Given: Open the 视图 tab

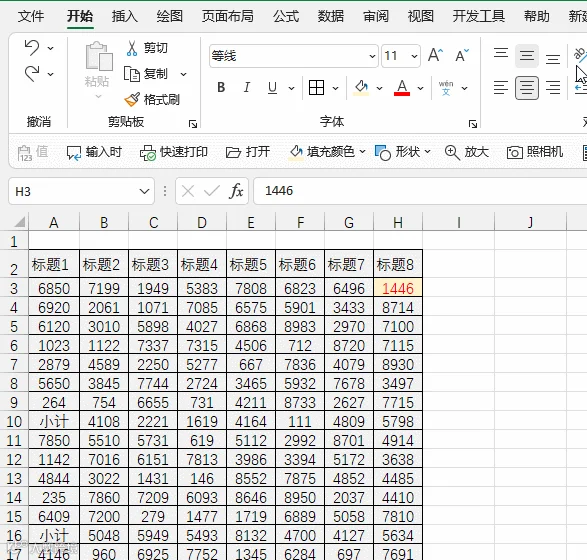Looking at the screenshot, I should point(421,16).
